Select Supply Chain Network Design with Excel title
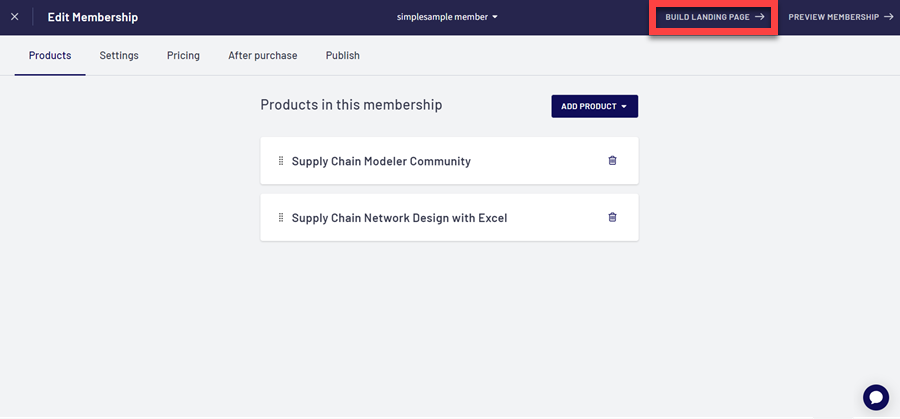Screen dimensions: 900x419 399,218
